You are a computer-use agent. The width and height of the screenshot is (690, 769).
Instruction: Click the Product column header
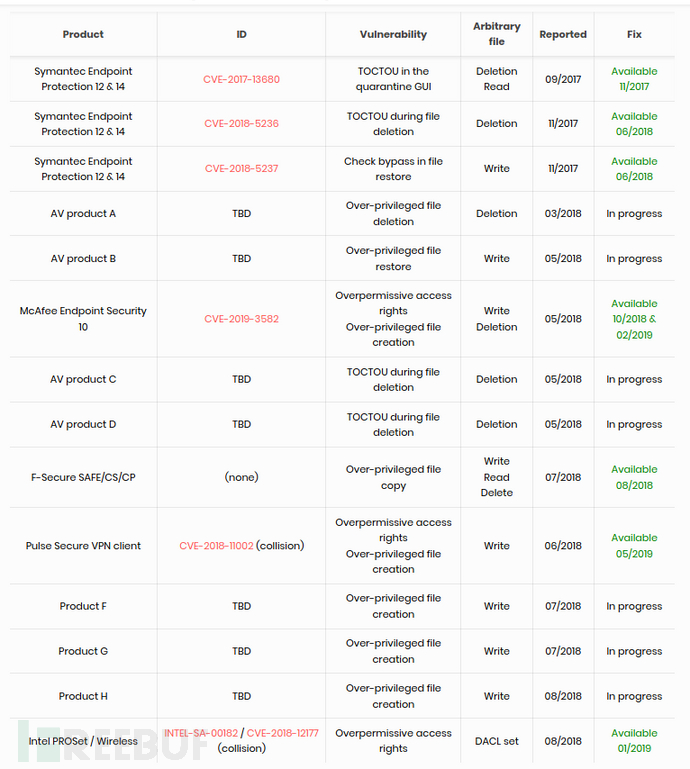[x=83, y=34]
